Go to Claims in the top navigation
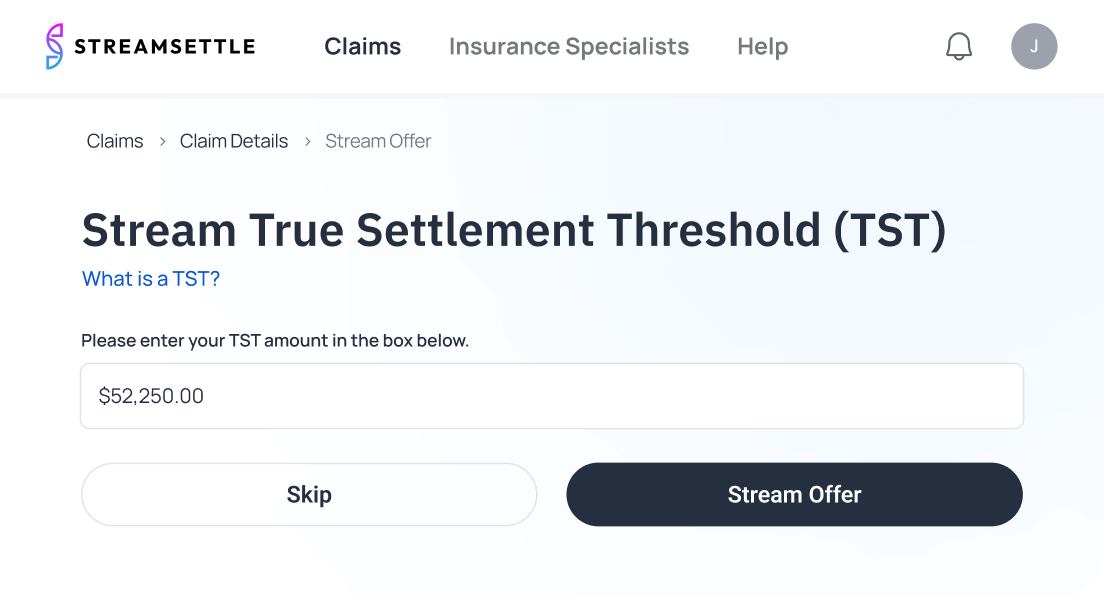The width and height of the screenshot is (1104, 596). [x=362, y=46]
